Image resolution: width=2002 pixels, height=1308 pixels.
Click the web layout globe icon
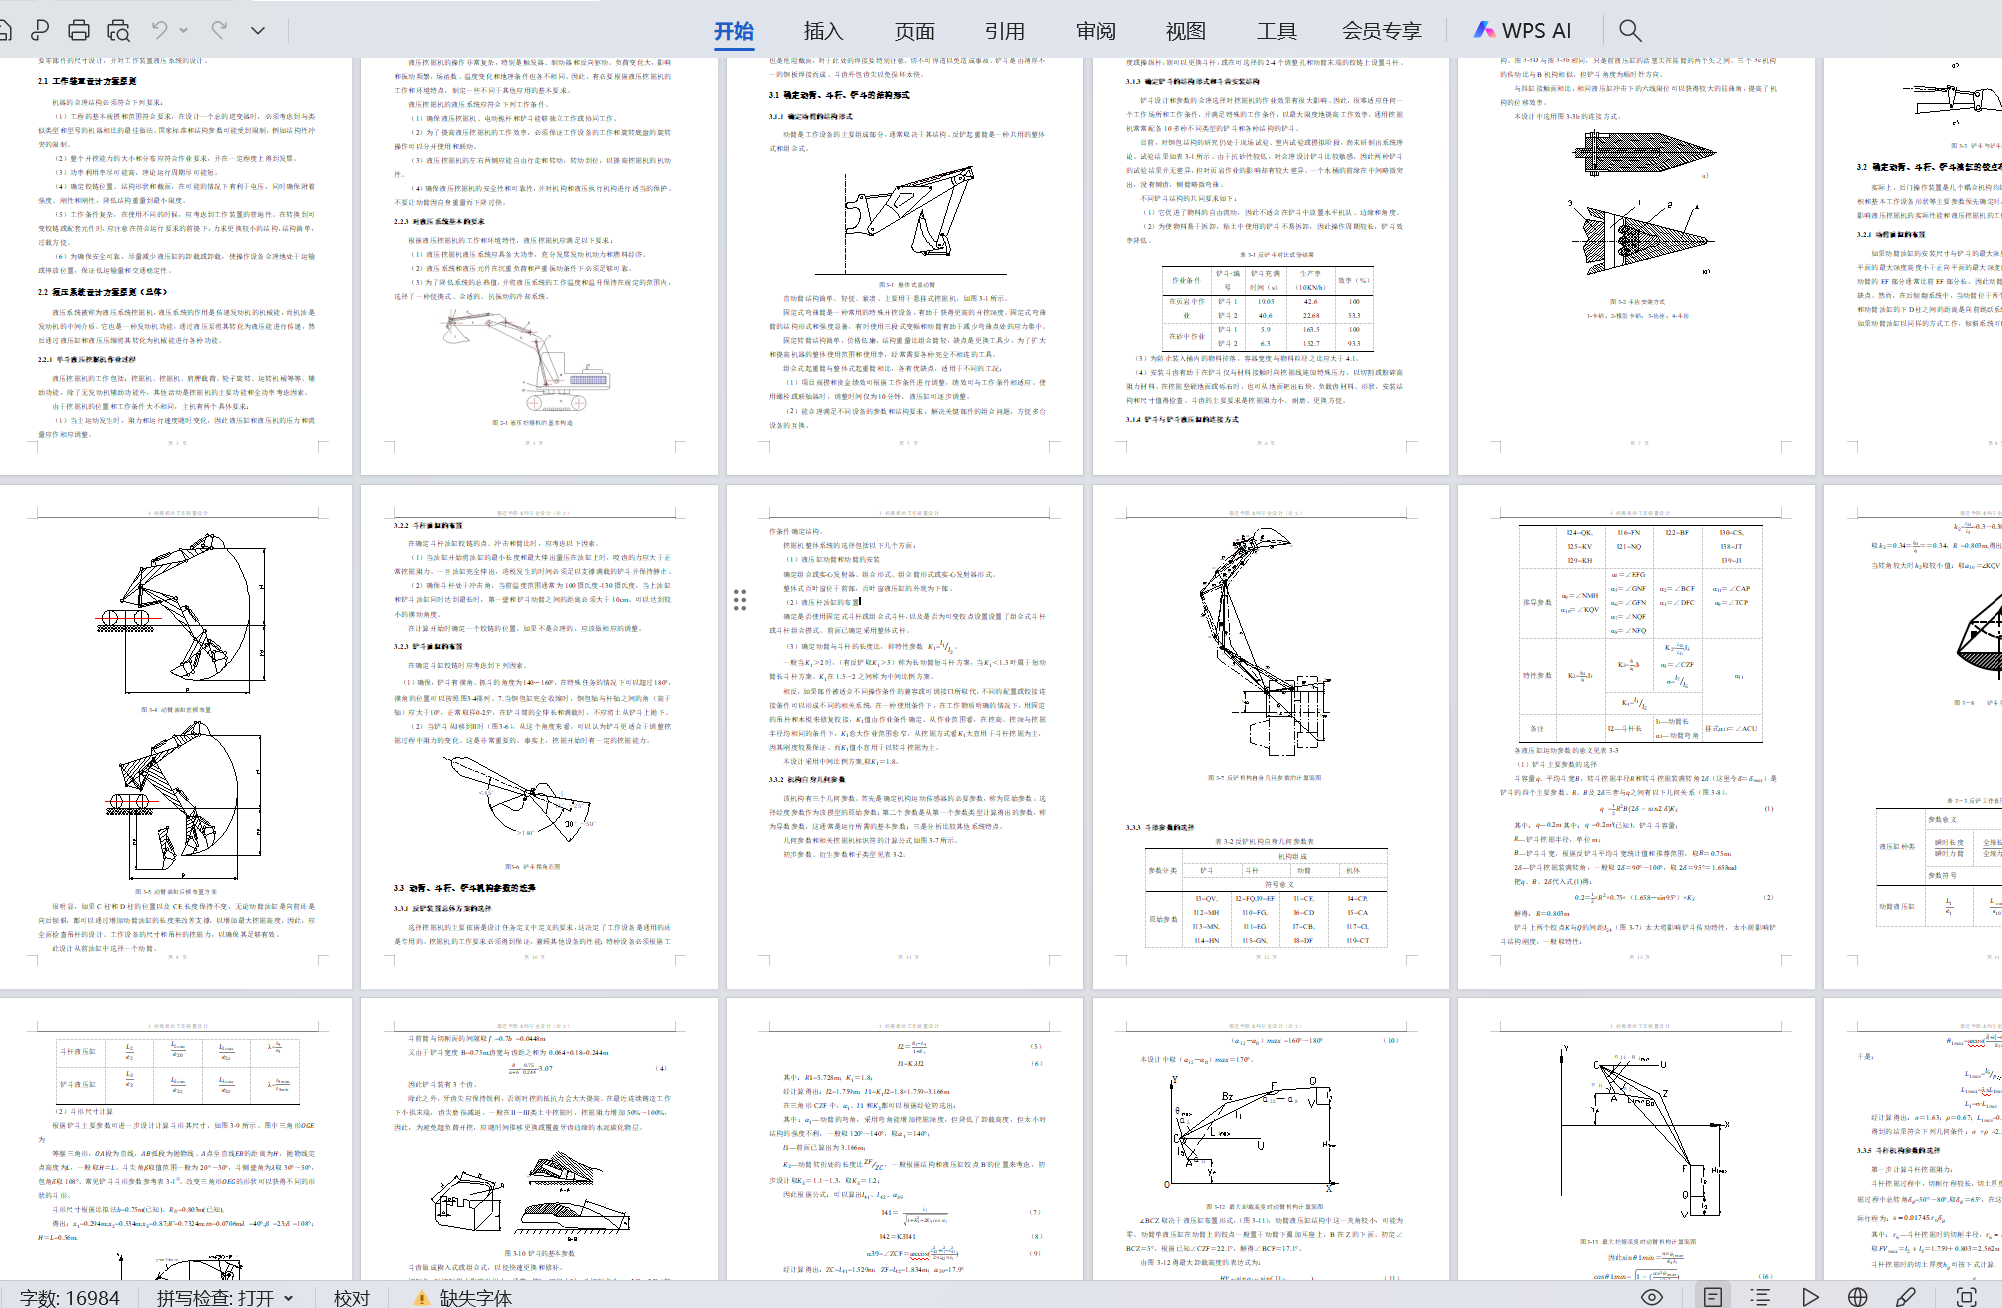tap(1858, 1297)
